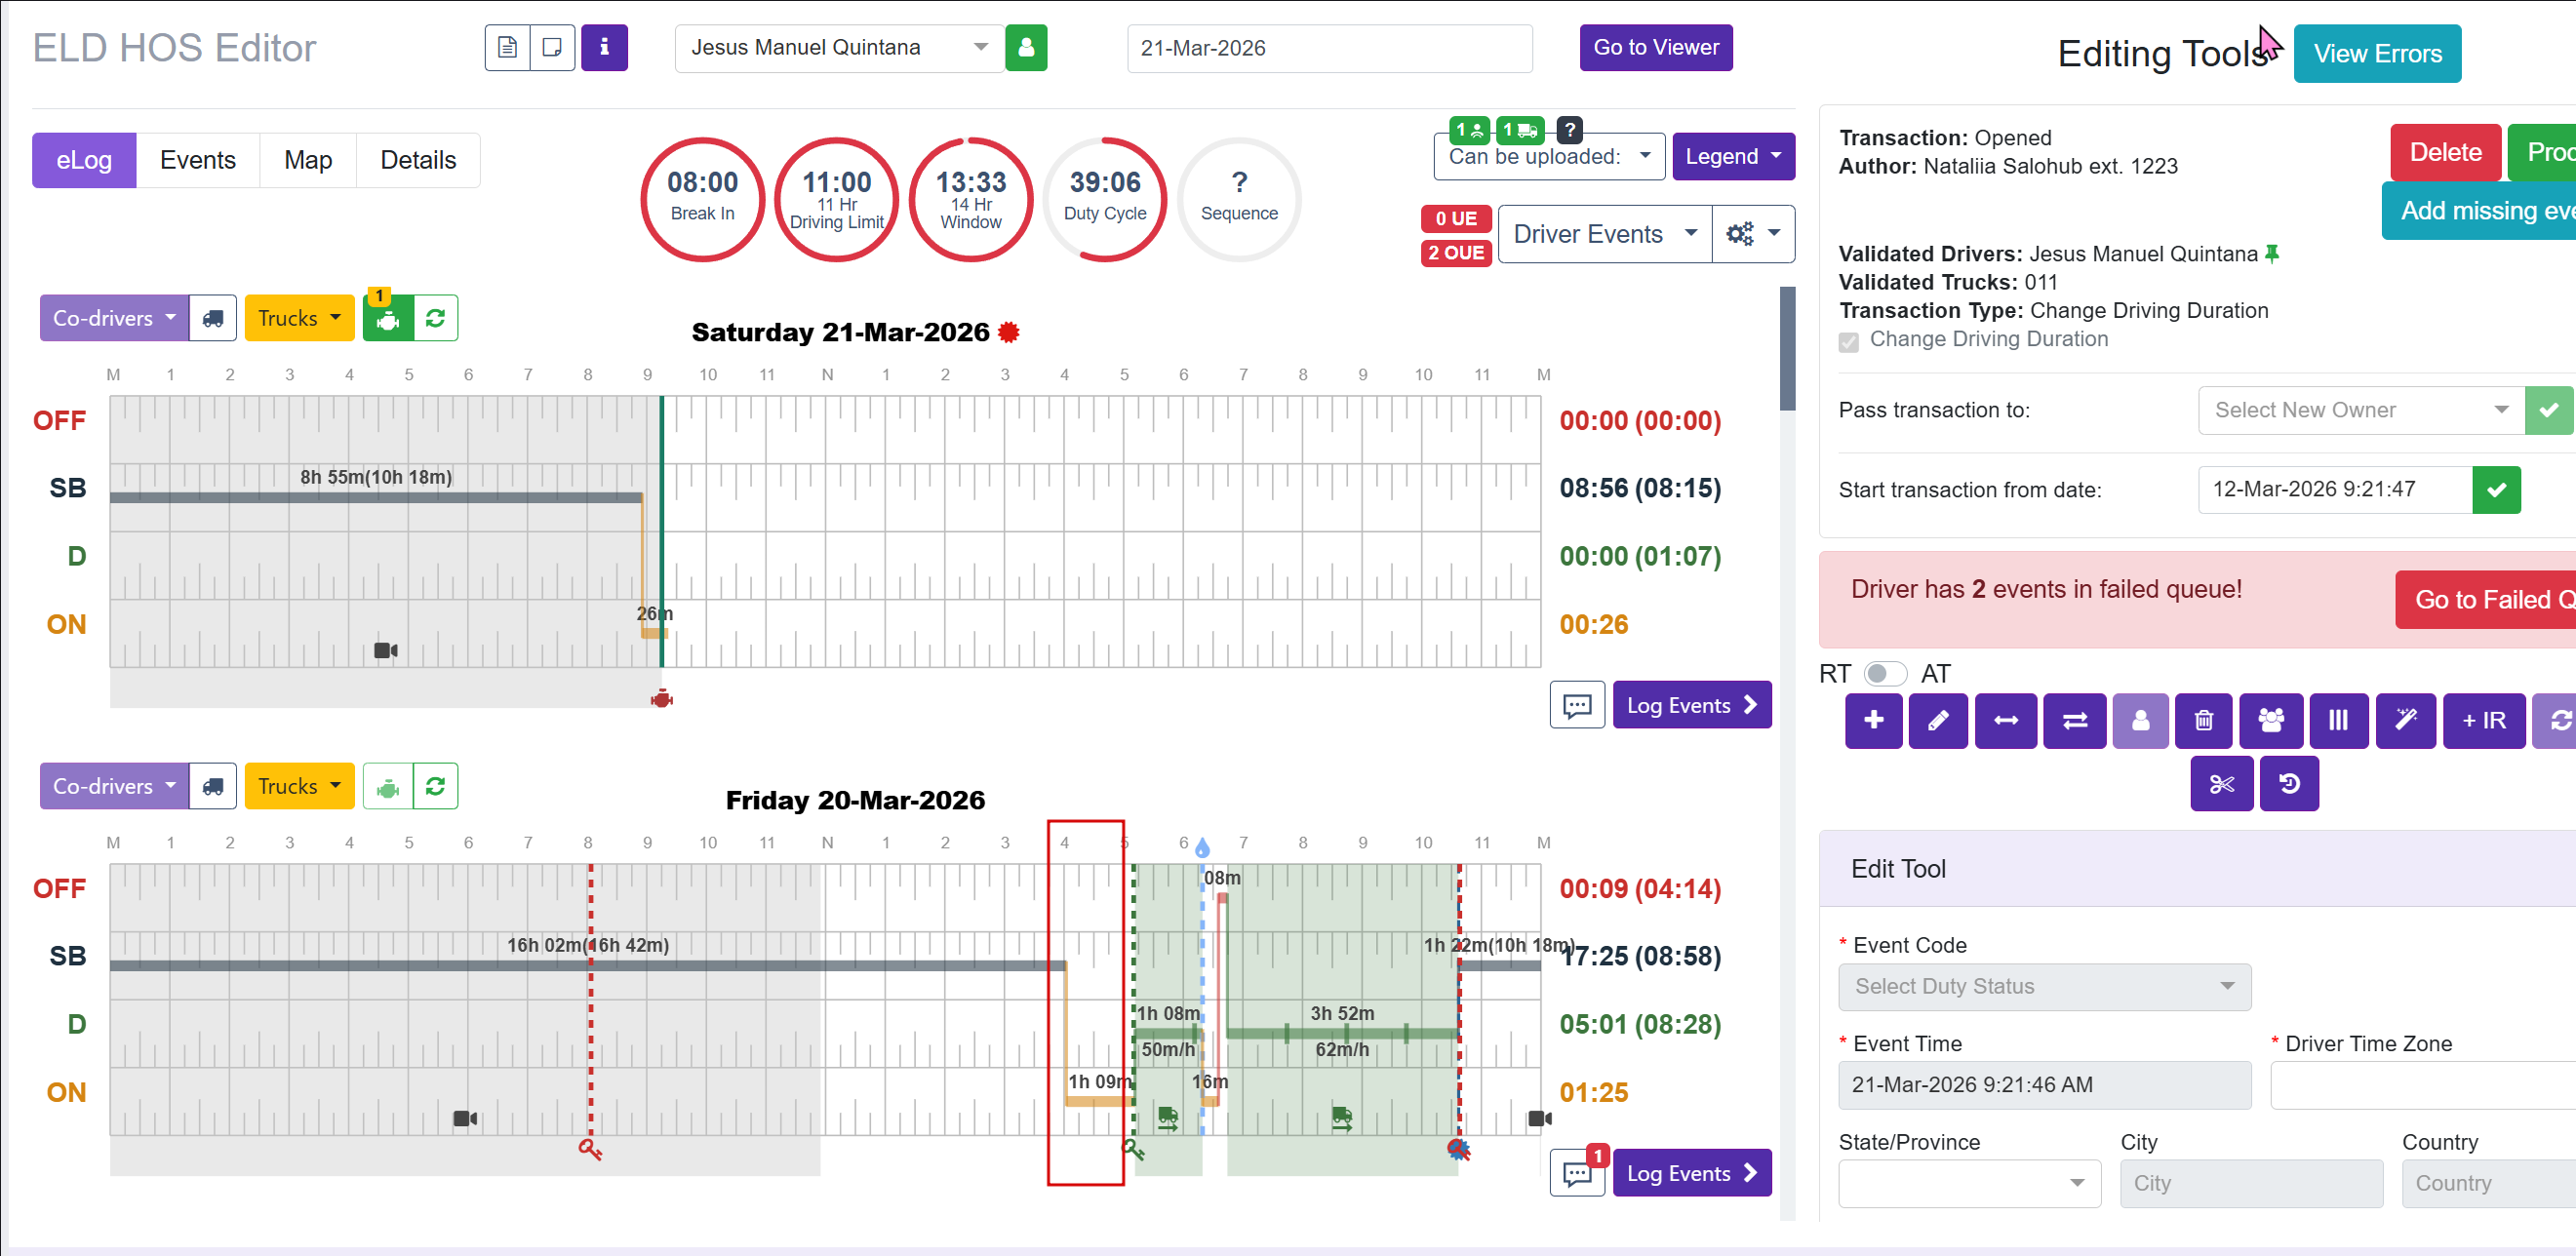2576x1256 pixels.
Task: Expand the Legend dropdown
Action: pyautogui.click(x=1732, y=156)
